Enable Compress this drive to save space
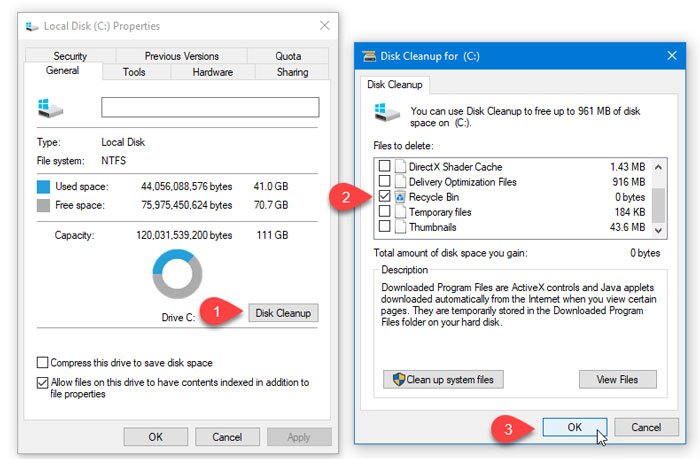 tap(42, 362)
